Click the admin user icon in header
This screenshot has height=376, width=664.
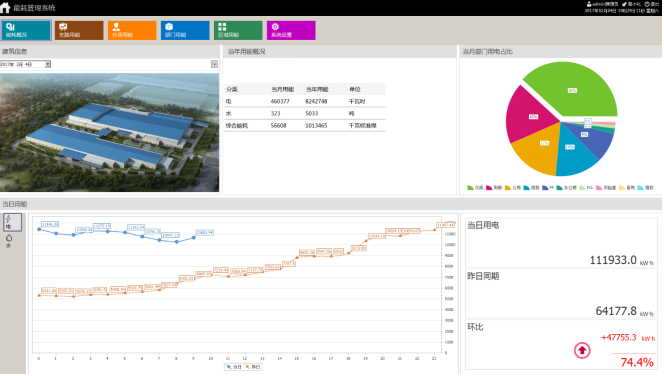[x=589, y=4]
